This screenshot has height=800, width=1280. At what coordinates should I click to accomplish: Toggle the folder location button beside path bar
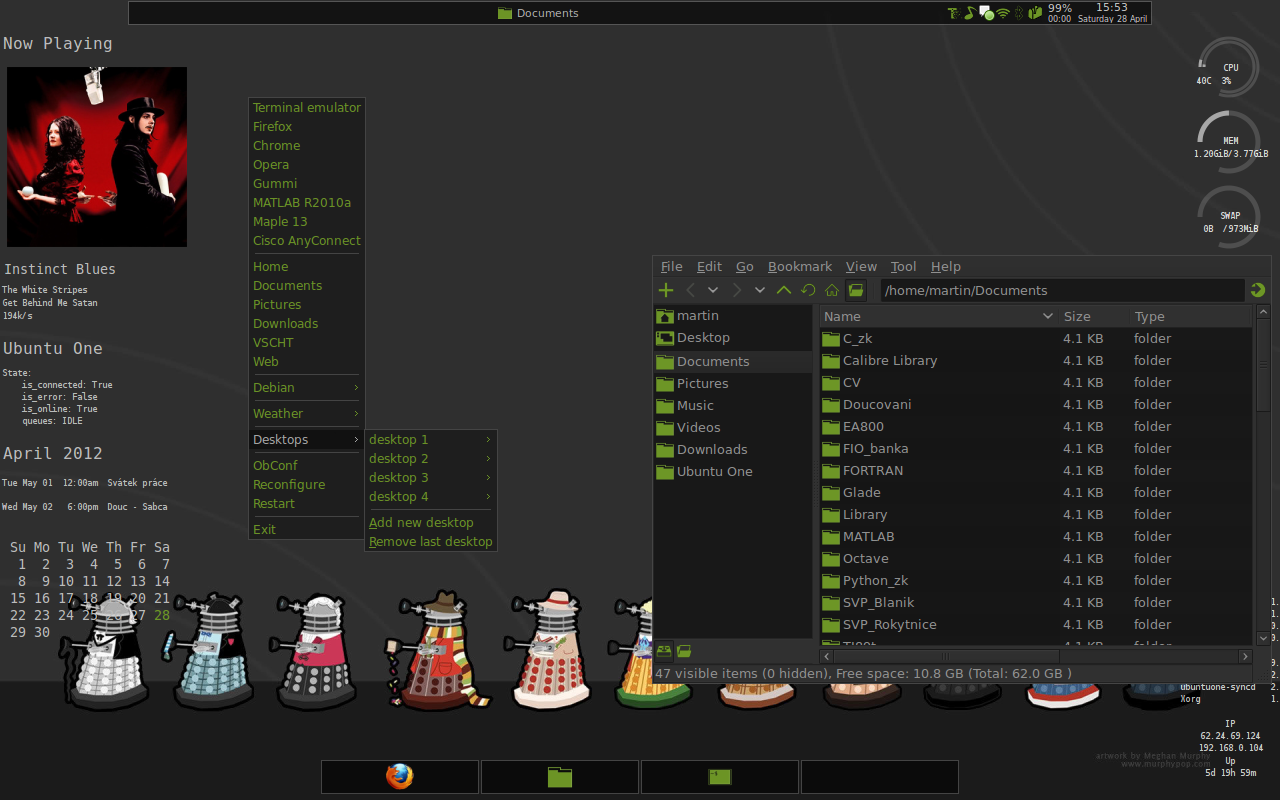click(856, 290)
